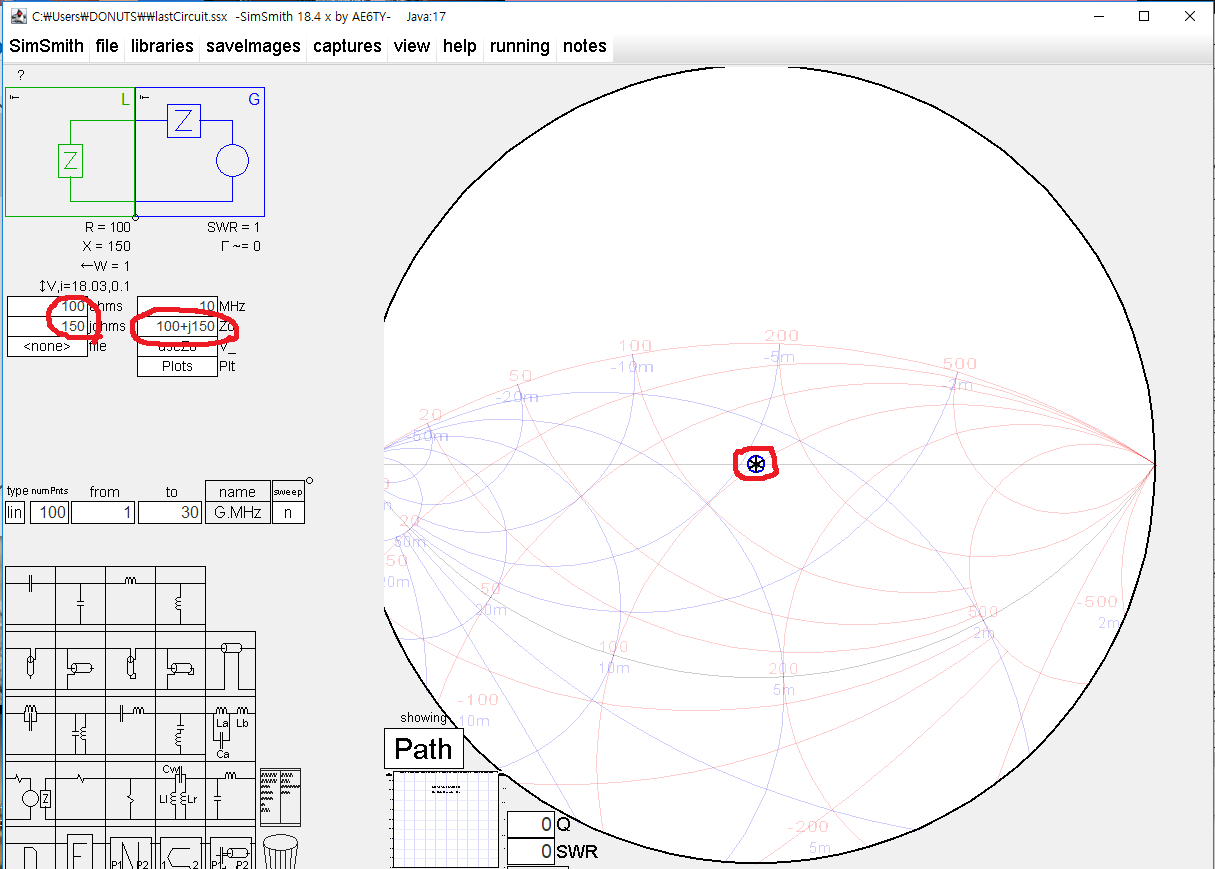Click the trash can icon
Viewport: 1215px width, 869px height.
pos(281,850)
